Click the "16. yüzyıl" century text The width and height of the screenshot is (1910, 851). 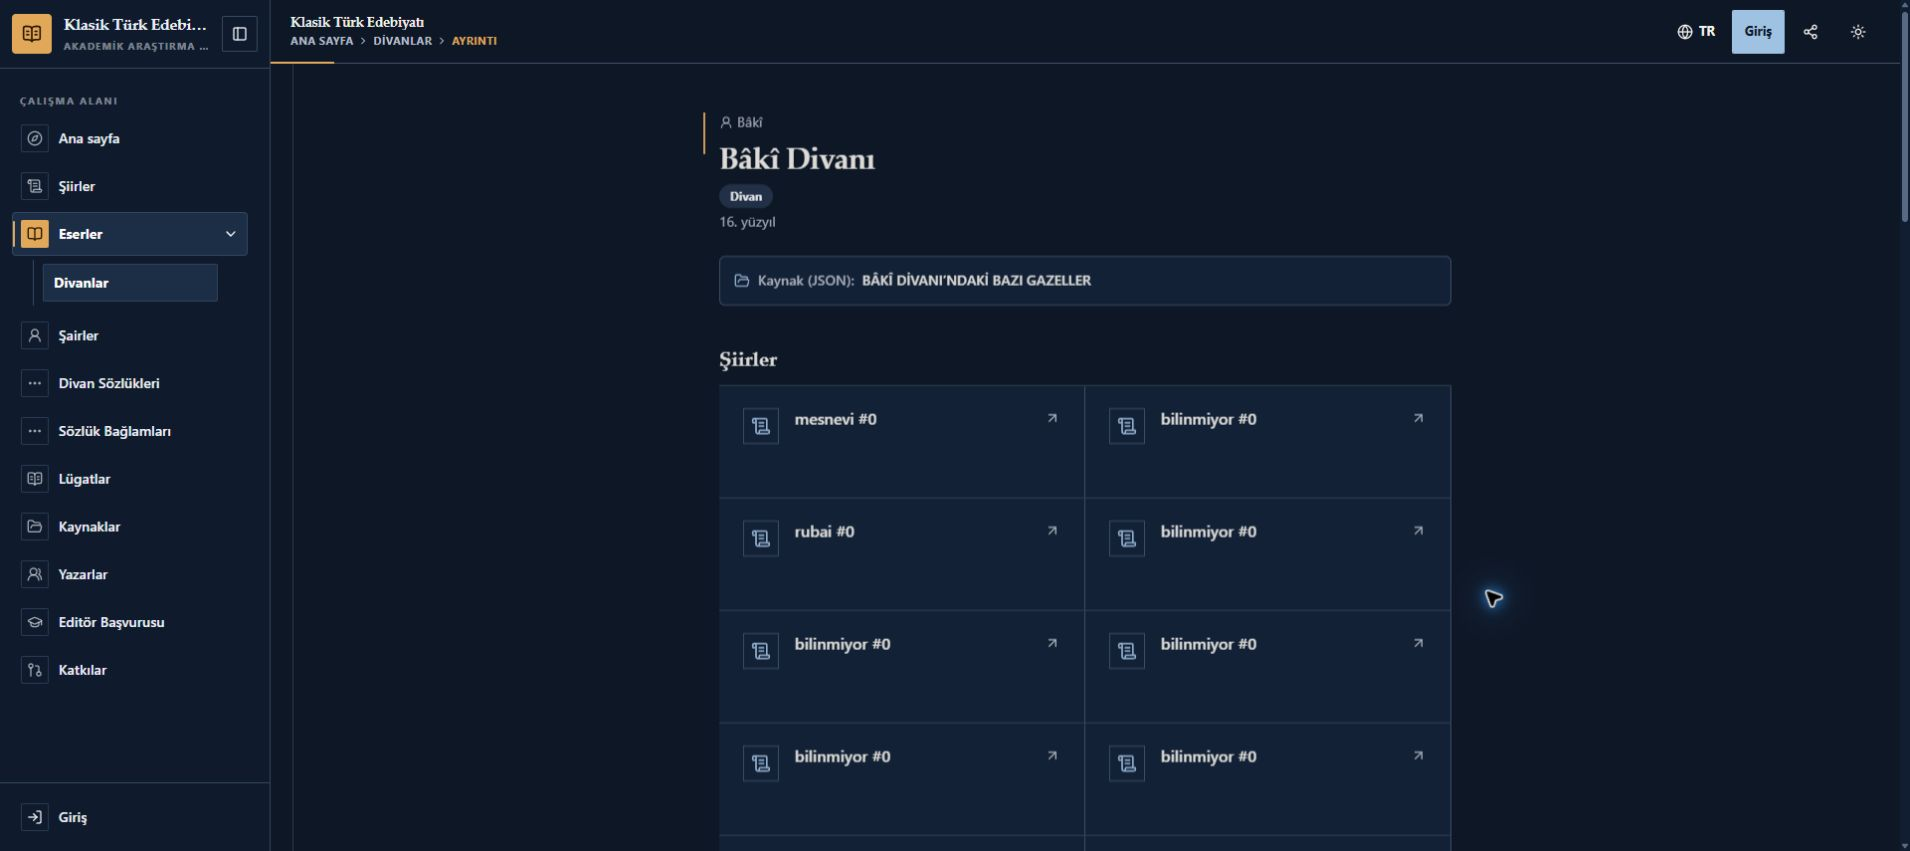747,222
